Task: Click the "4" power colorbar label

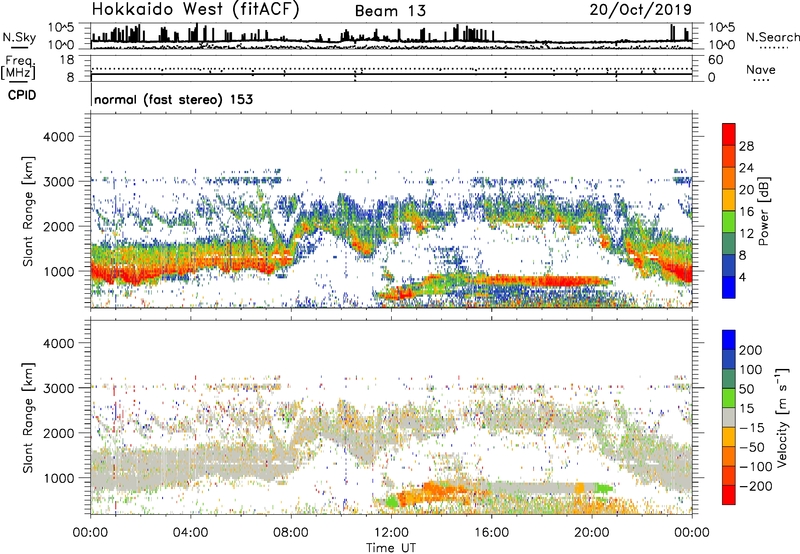Action: point(742,278)
